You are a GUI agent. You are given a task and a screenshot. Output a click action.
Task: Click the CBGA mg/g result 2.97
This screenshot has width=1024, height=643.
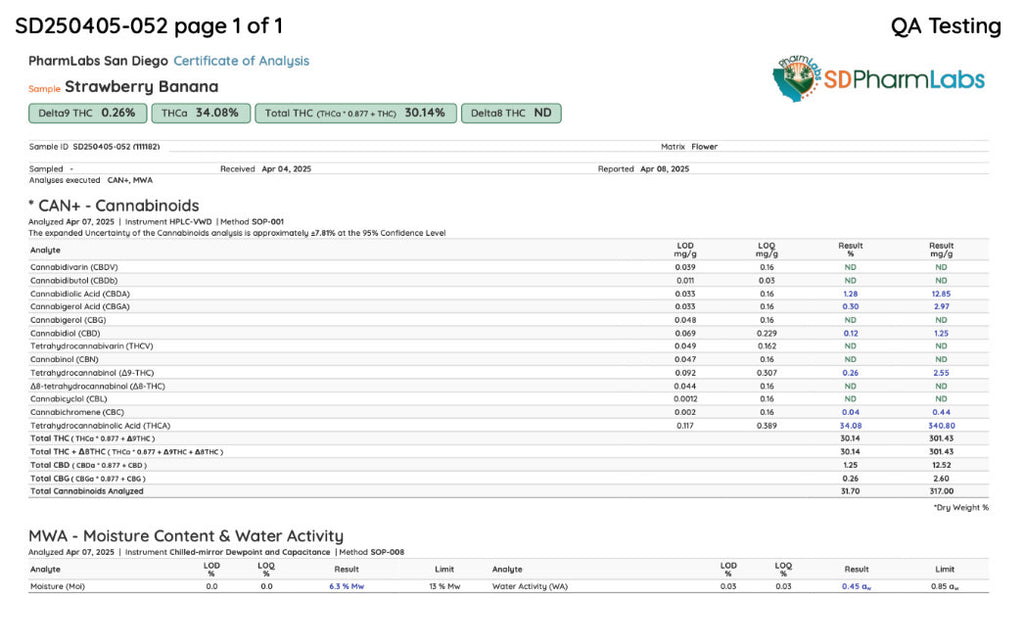[x=941, y=307]
